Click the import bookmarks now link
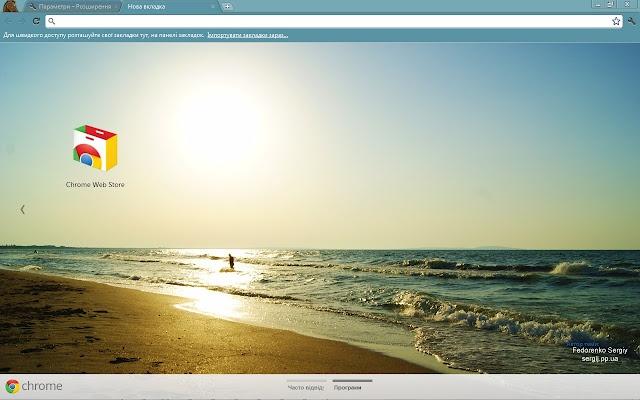 tap(248, 35)
